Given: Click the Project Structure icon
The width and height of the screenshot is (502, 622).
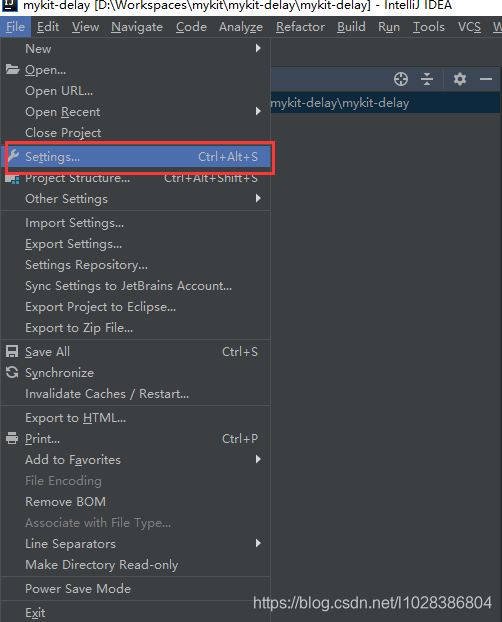Looking at the screenshot, I should [12, 179].
